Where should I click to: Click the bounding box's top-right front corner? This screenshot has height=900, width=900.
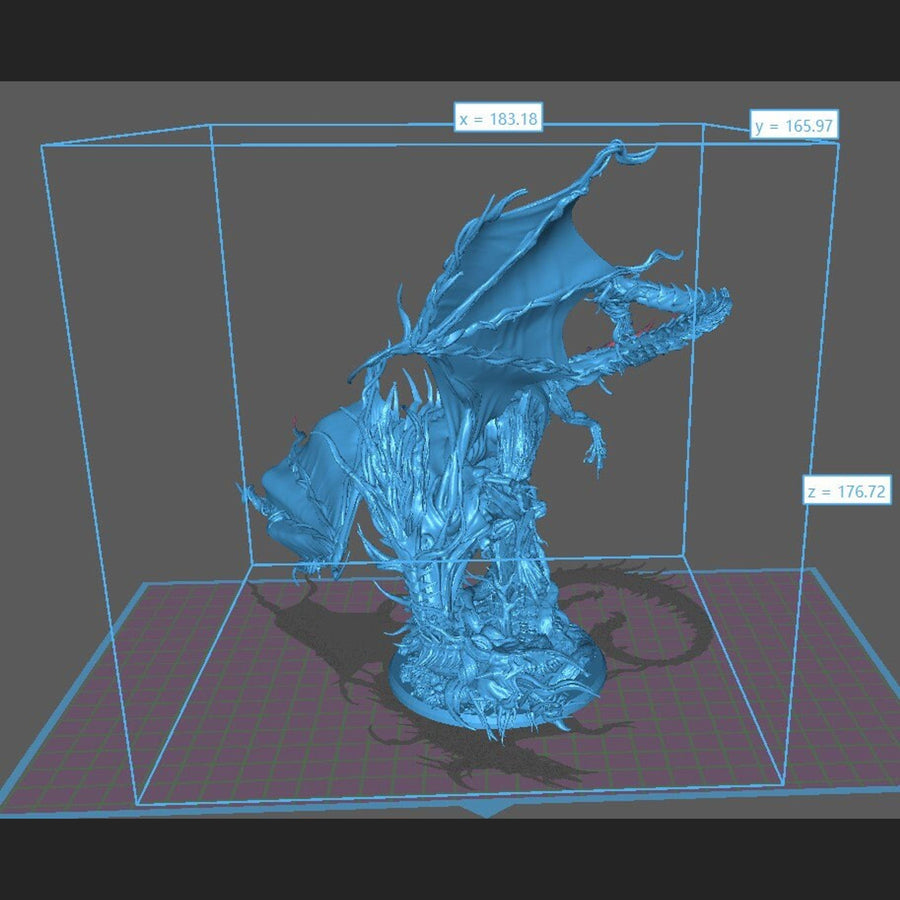[x=838, y=143]
